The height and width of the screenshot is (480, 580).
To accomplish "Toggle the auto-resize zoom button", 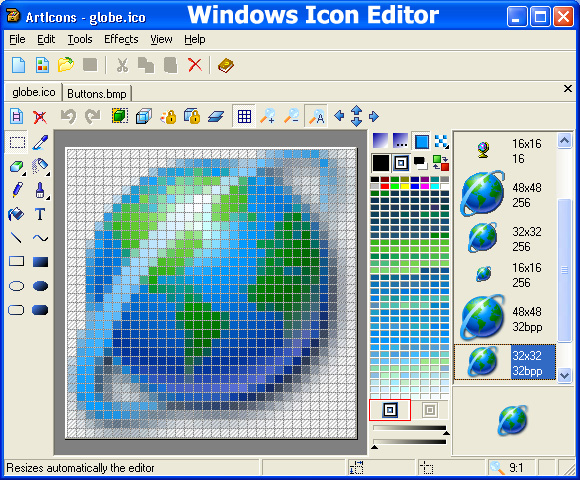I will [x=316, y=116].
